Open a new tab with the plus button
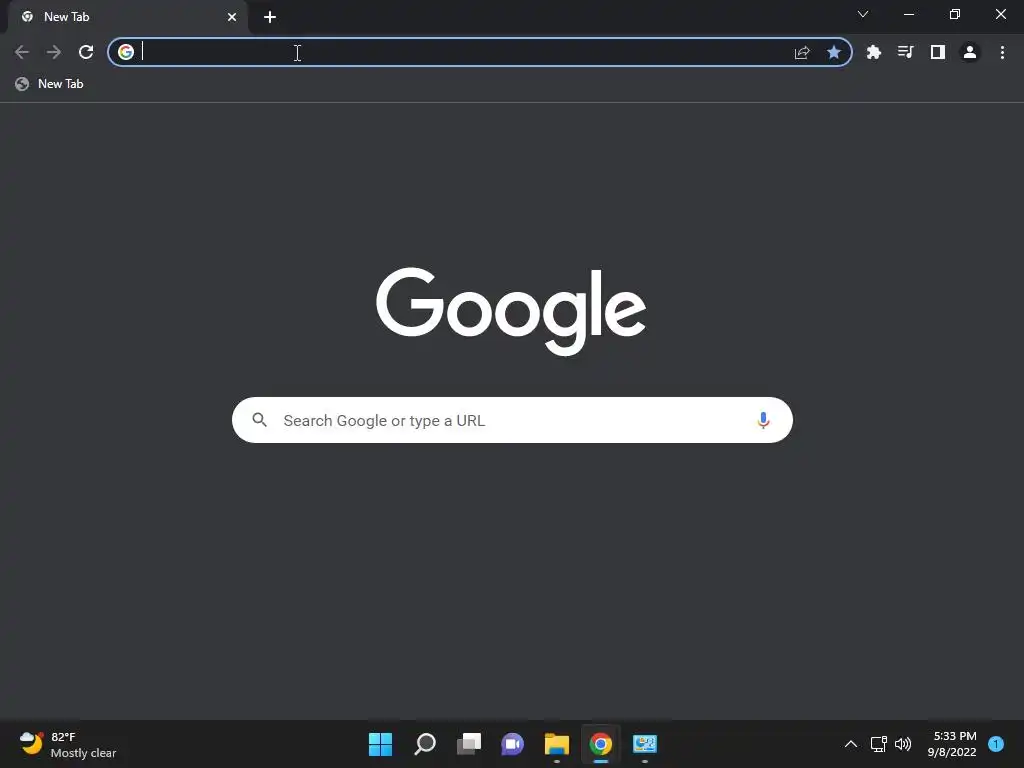Image resolution: width=1024 pixels, height=768 pixels. (x=270, y=17)
